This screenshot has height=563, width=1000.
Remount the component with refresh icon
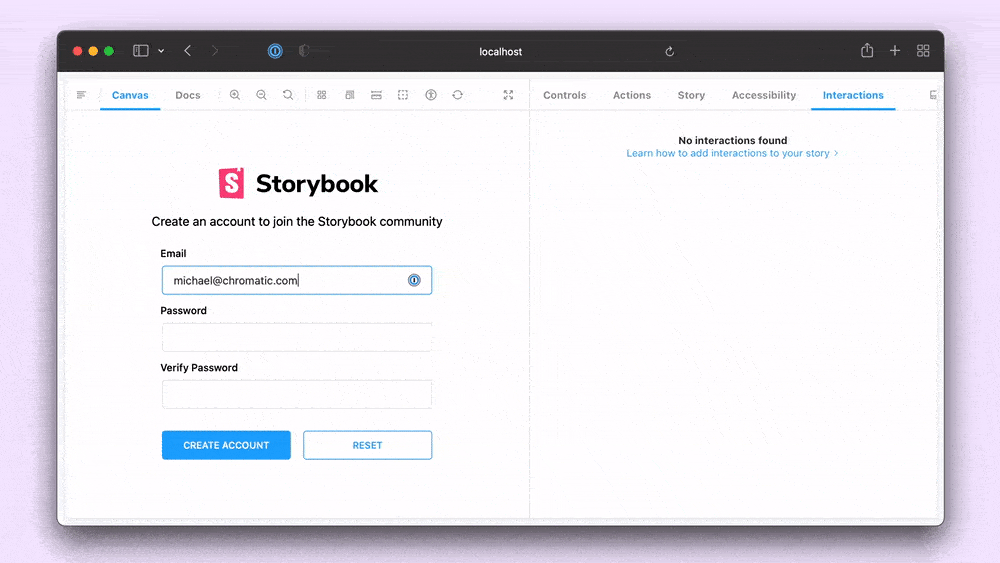click(x=458, y=95)
